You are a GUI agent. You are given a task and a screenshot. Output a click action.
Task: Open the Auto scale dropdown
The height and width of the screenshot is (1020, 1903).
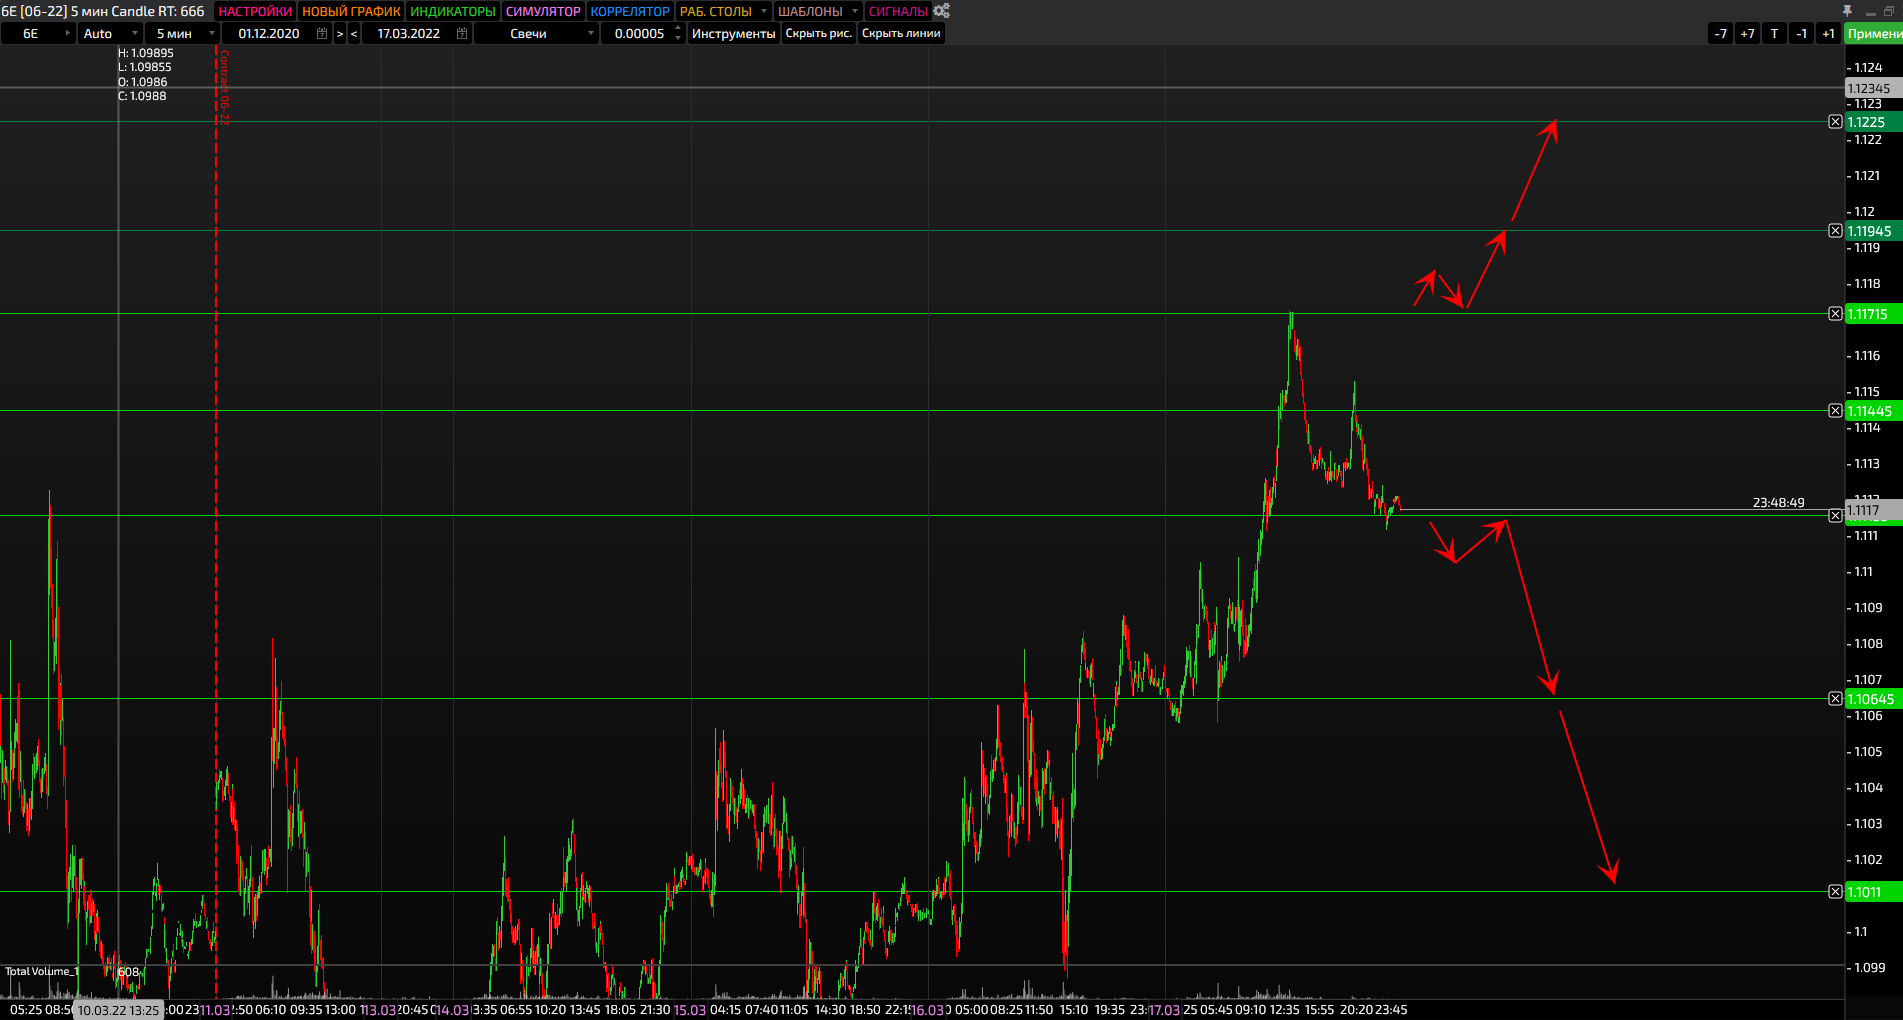coord(135,33)
